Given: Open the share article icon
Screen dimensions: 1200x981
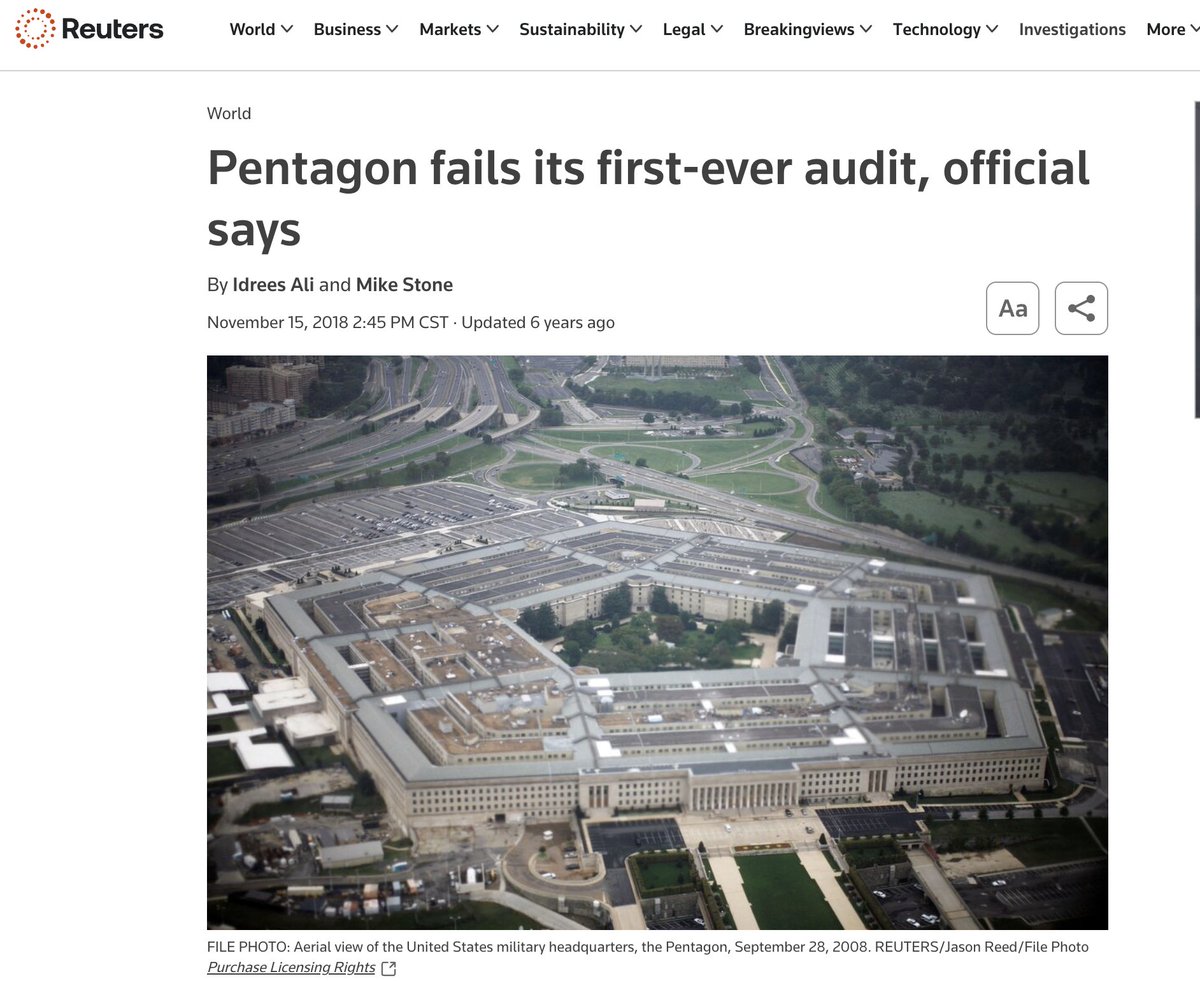Looking at the screenshot, I should click(x=1081, y=308).
